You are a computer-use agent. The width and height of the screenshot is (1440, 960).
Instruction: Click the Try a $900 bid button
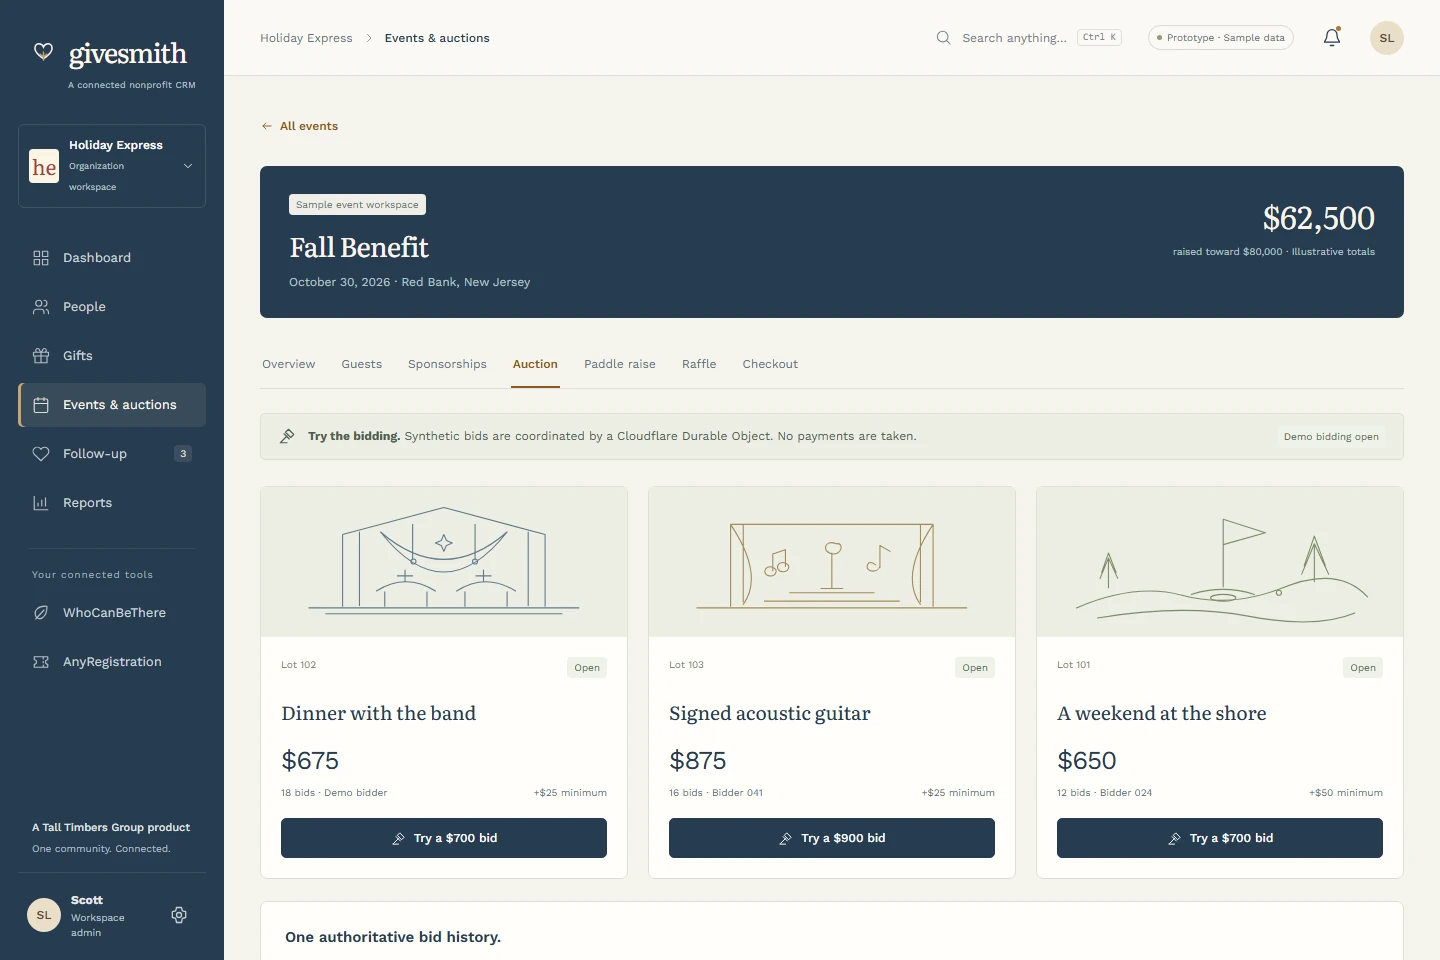pyautogui.click(x=832, y=838)
